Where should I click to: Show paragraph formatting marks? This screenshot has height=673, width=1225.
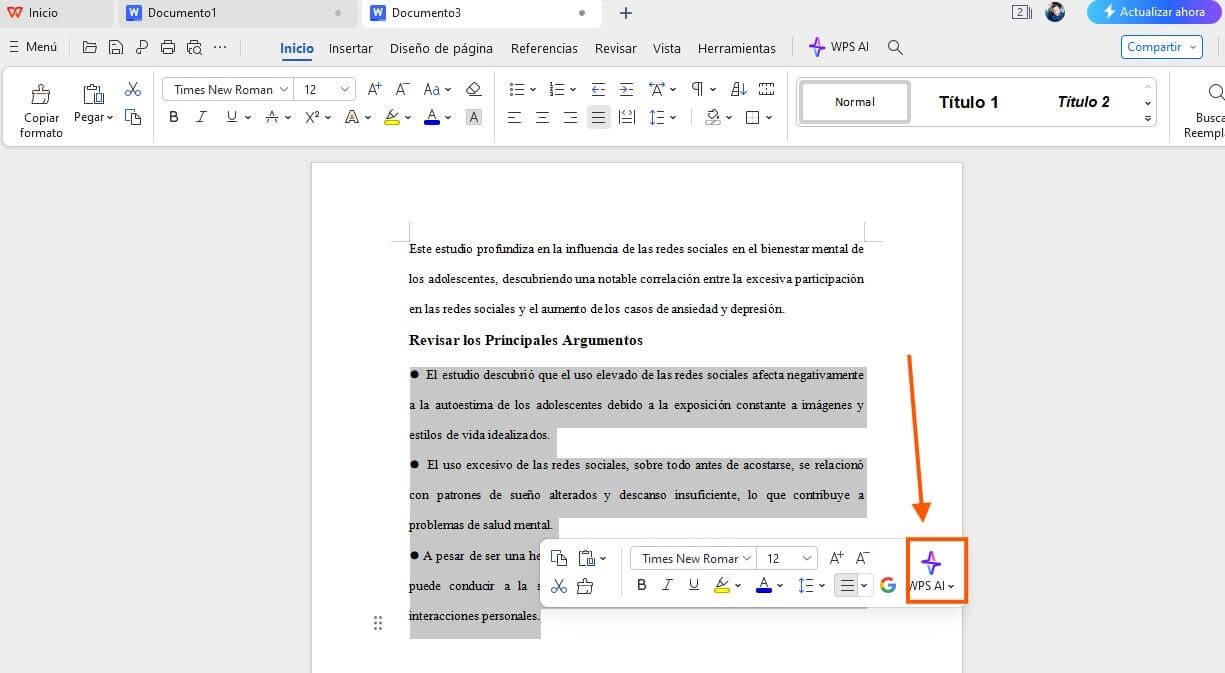697,88
